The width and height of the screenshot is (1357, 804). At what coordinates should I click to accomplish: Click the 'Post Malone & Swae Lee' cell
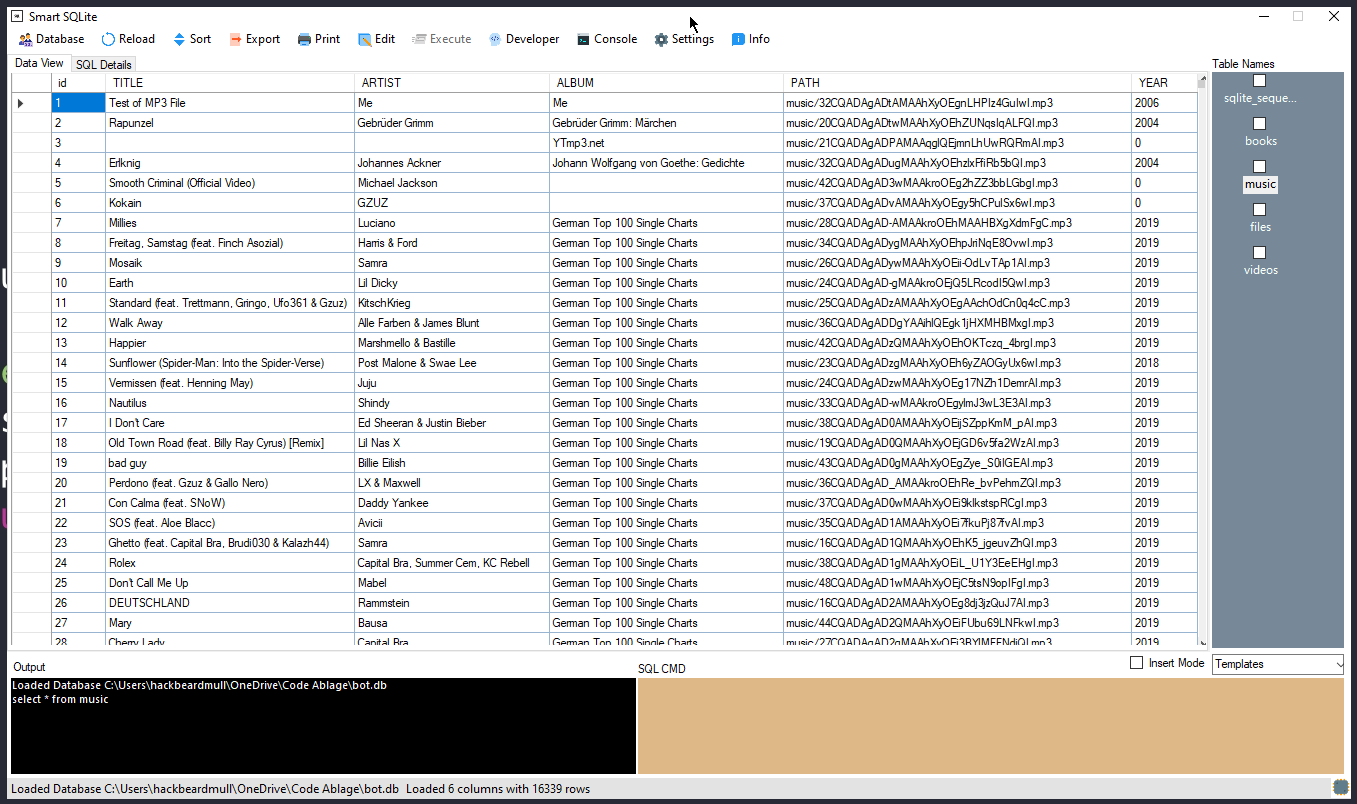click(452, 363)
